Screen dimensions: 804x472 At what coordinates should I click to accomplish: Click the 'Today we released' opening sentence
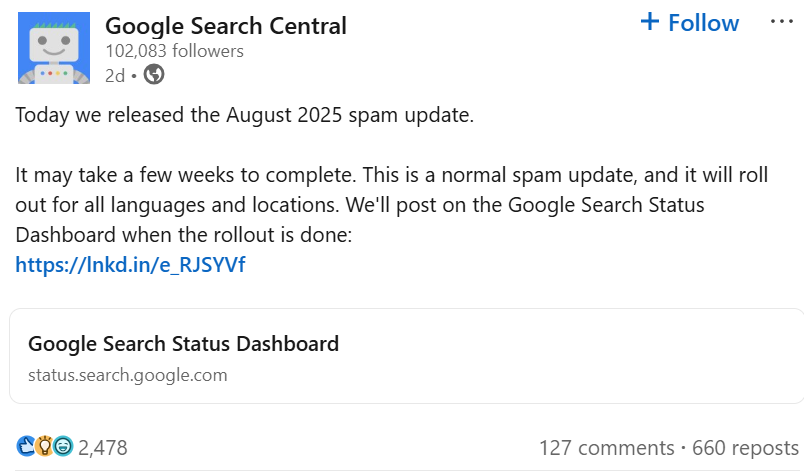pyautogui.click(x=243, y=115)
